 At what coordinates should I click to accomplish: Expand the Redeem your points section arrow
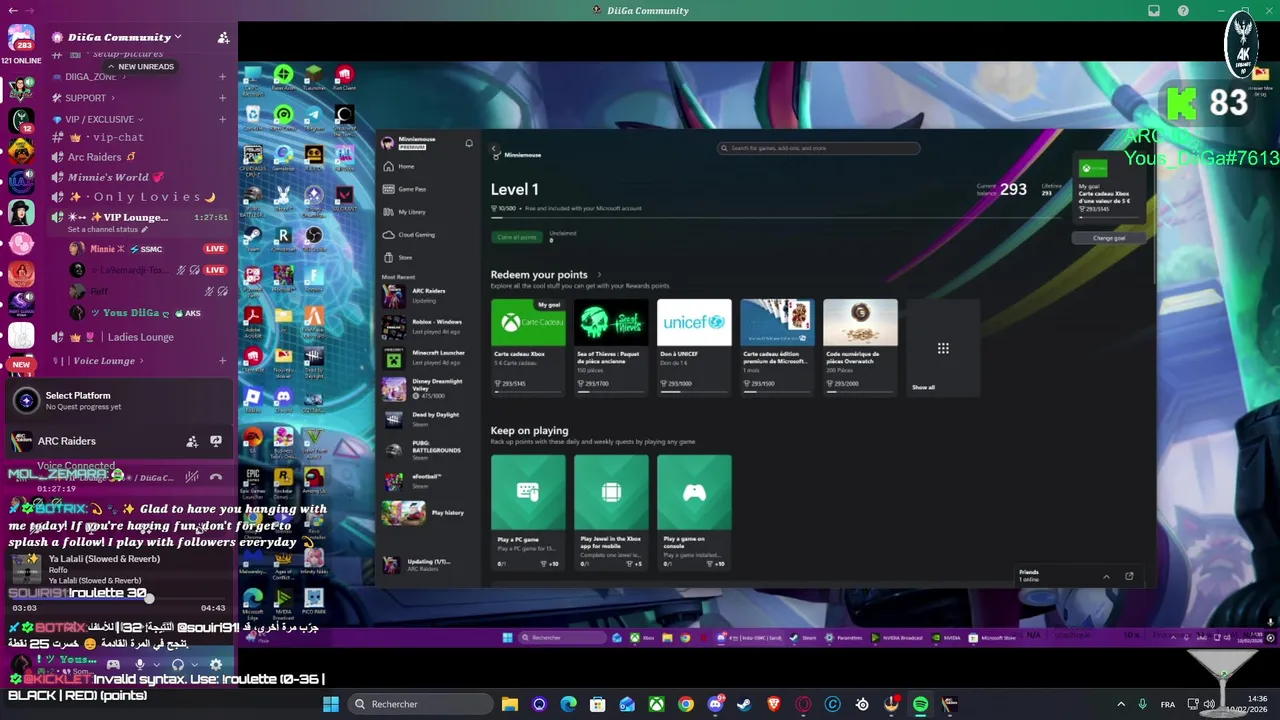point(599,275)
